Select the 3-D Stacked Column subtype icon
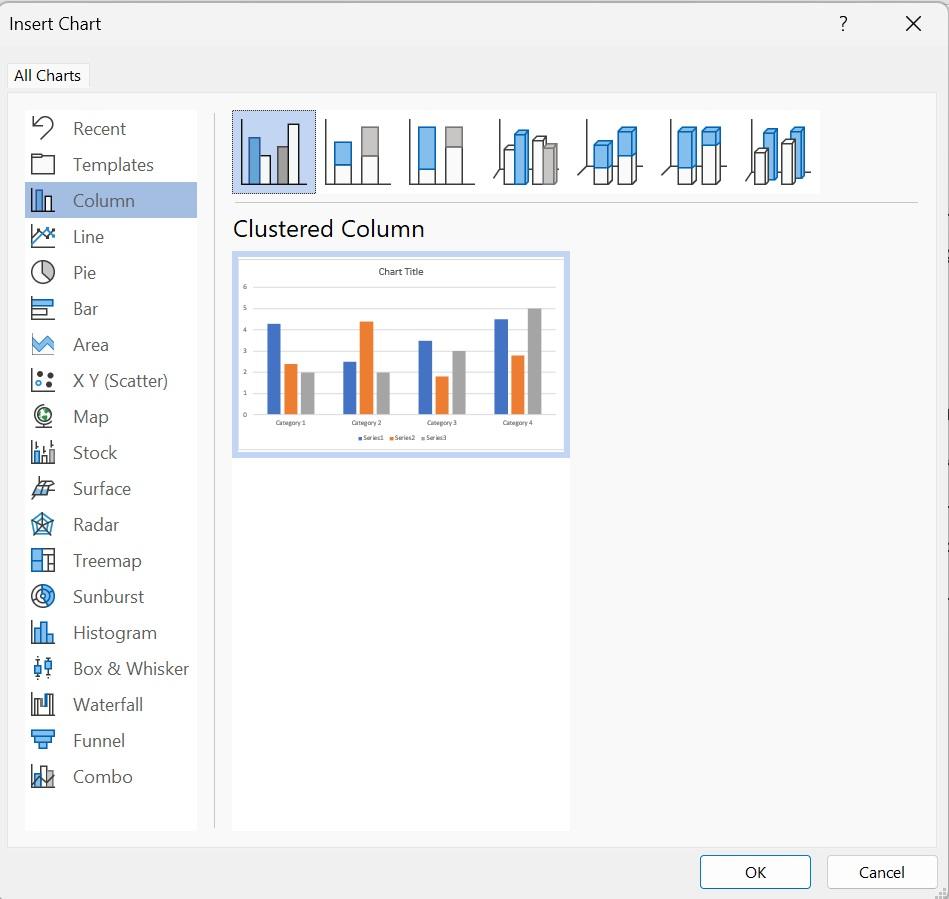This screenshot has width=949, height=899. click(611, 153)
